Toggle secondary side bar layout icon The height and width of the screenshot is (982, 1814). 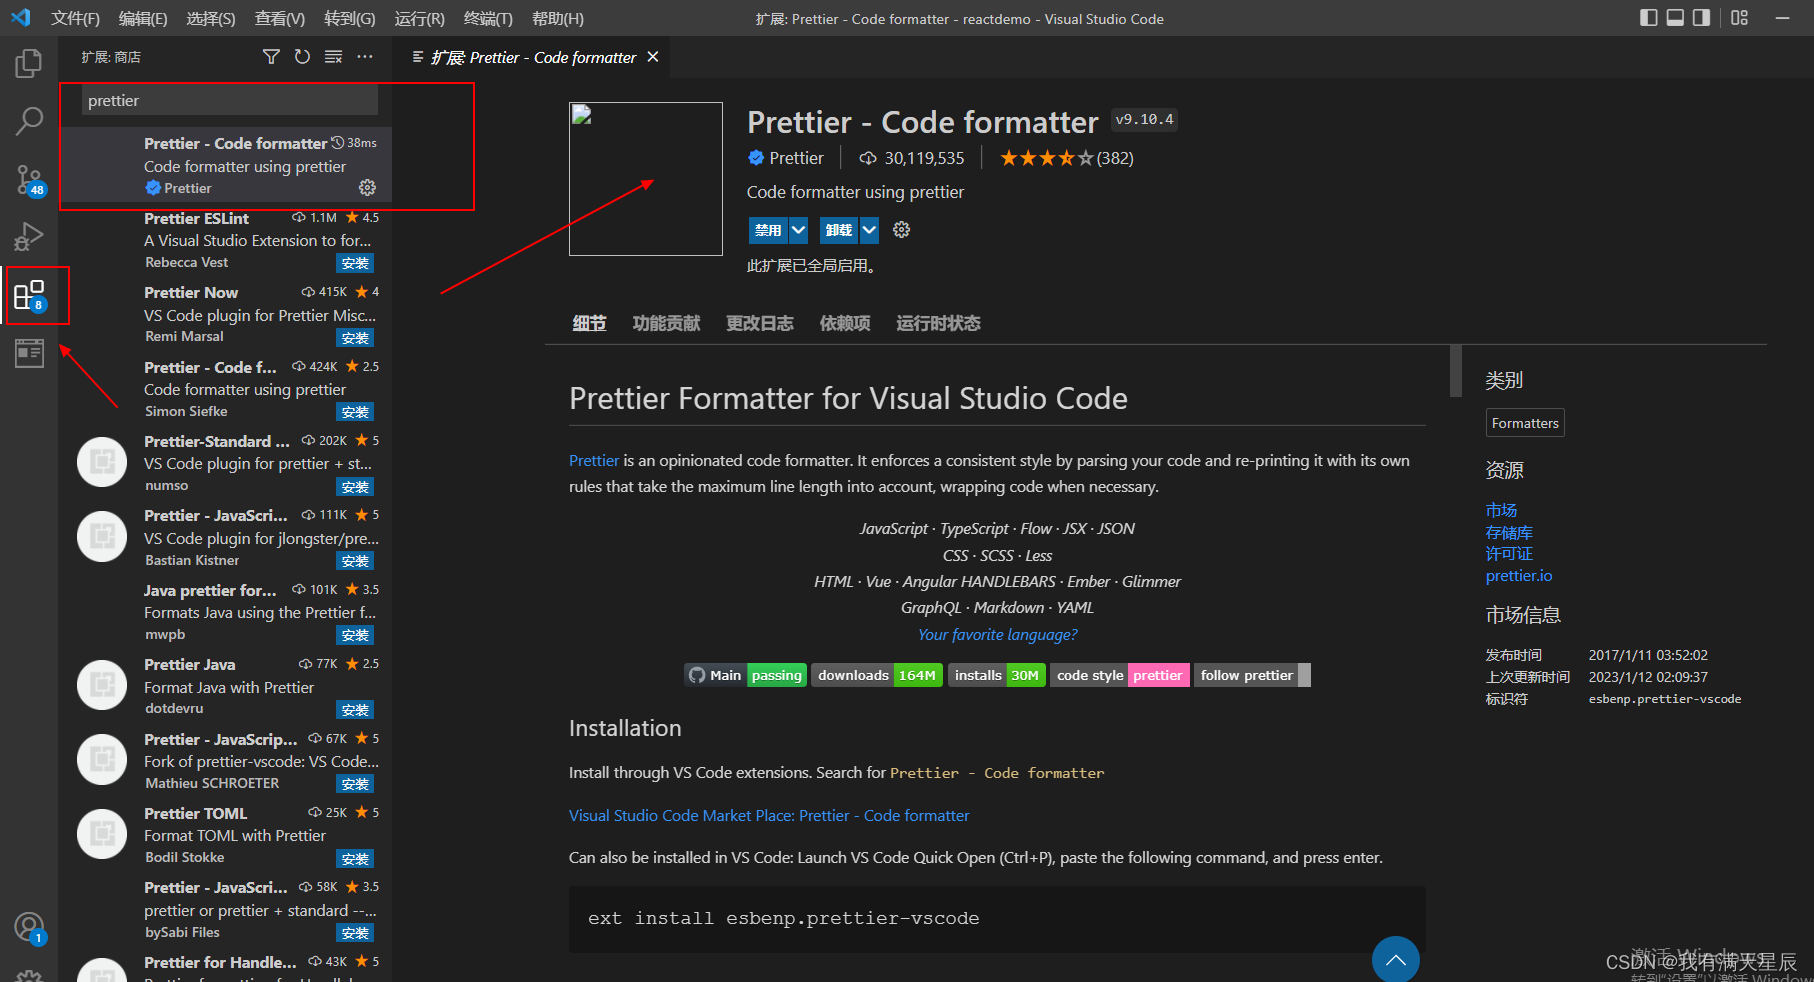click(x=1701, y=18)
